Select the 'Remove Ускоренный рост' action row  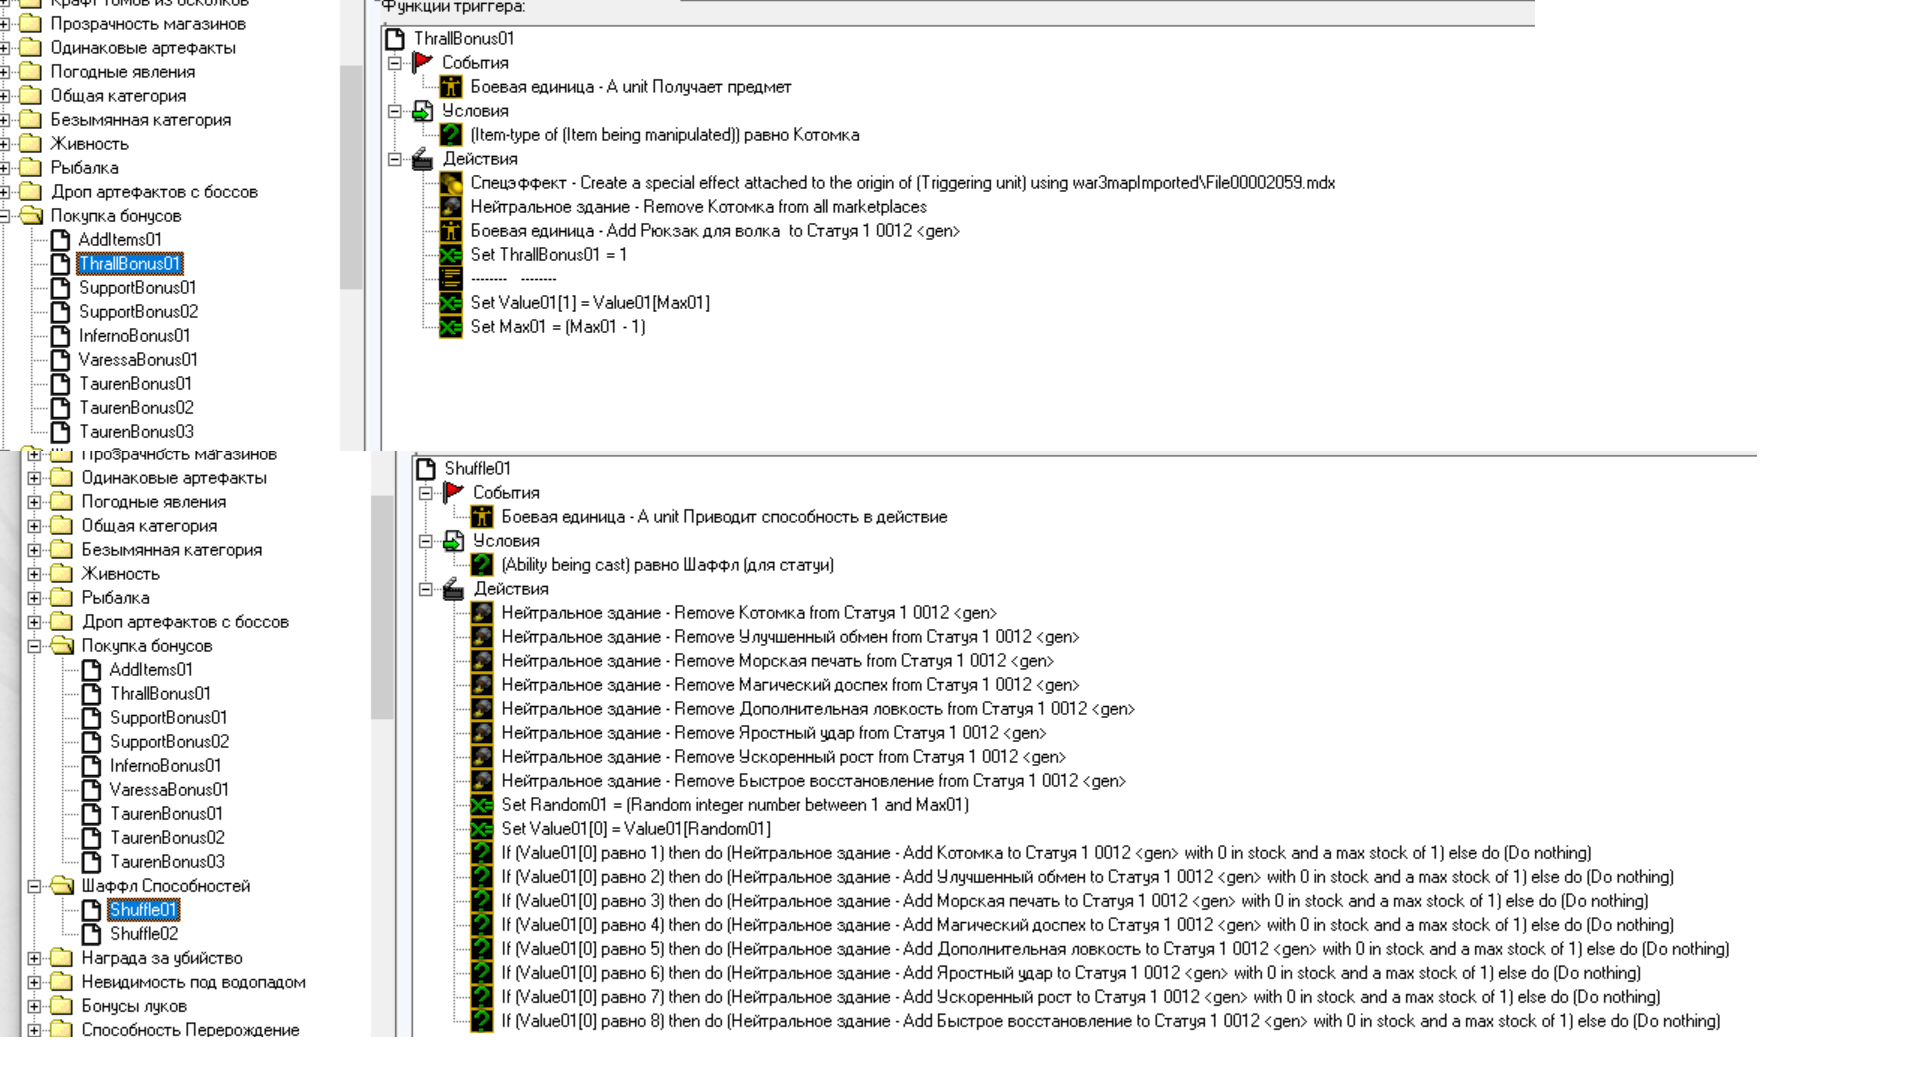click(784, 757)
